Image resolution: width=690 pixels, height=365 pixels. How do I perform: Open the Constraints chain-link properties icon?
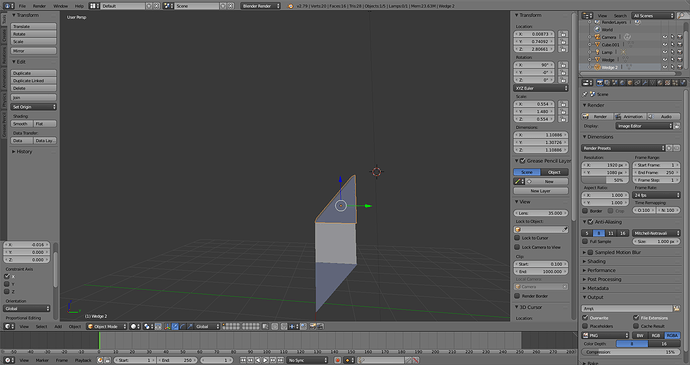click(x=637, y=83)
